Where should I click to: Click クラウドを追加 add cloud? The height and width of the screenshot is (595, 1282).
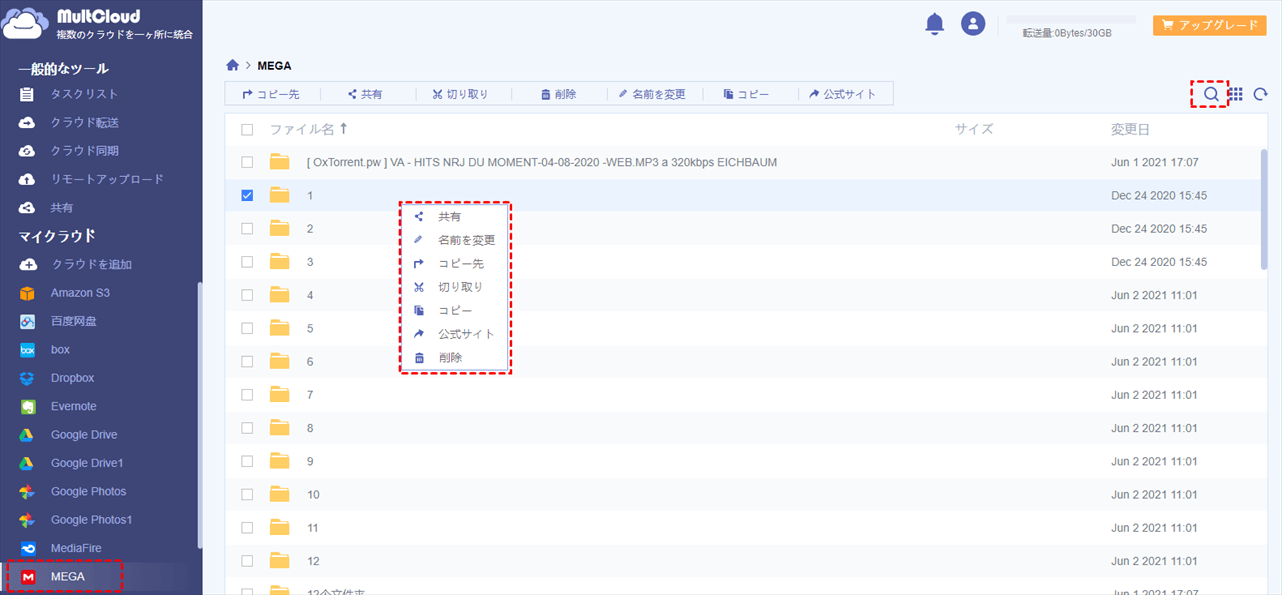click(91, 264)
